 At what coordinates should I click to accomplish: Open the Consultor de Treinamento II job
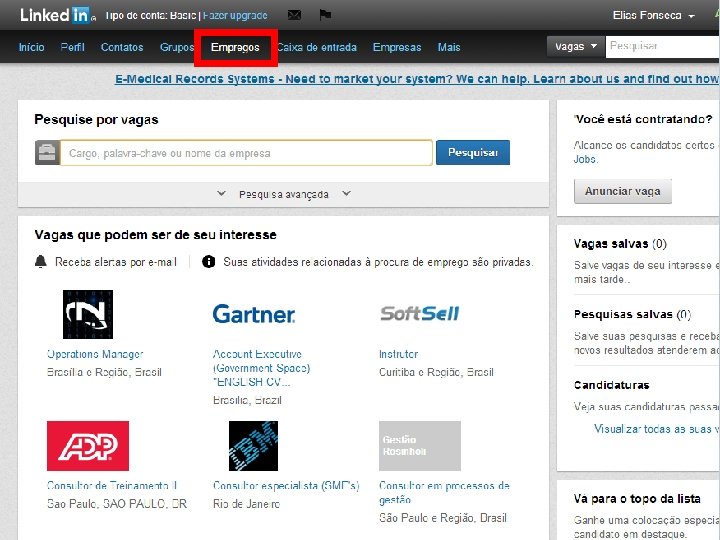(112, 486)
